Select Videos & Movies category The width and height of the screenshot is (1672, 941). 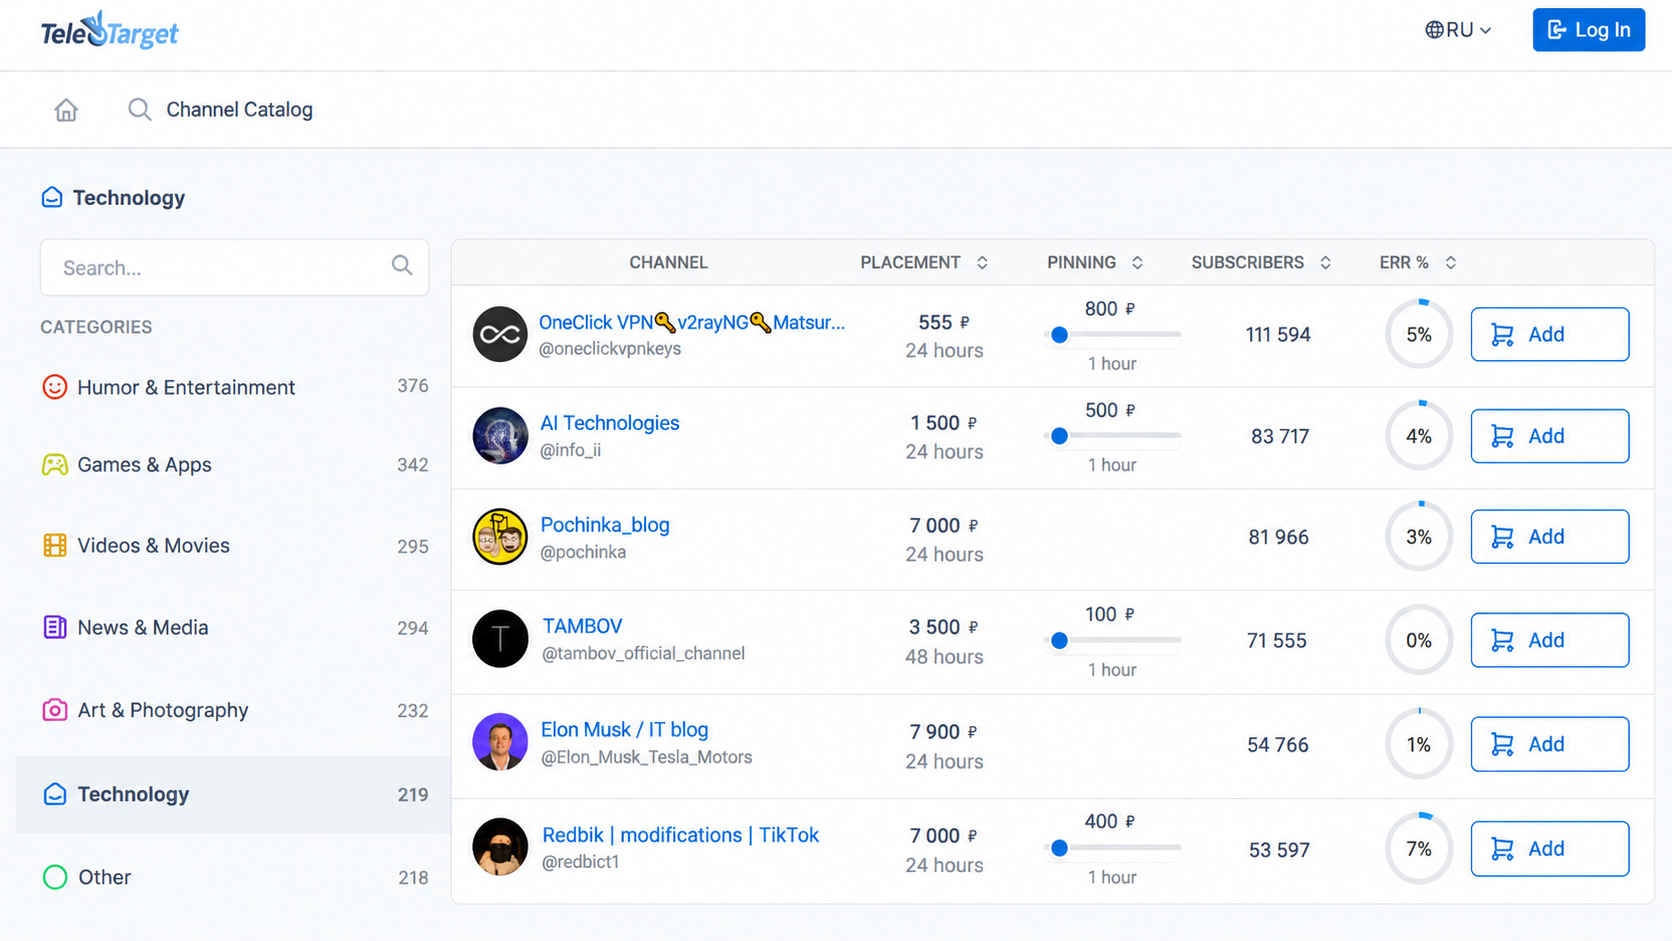[234, 546]
